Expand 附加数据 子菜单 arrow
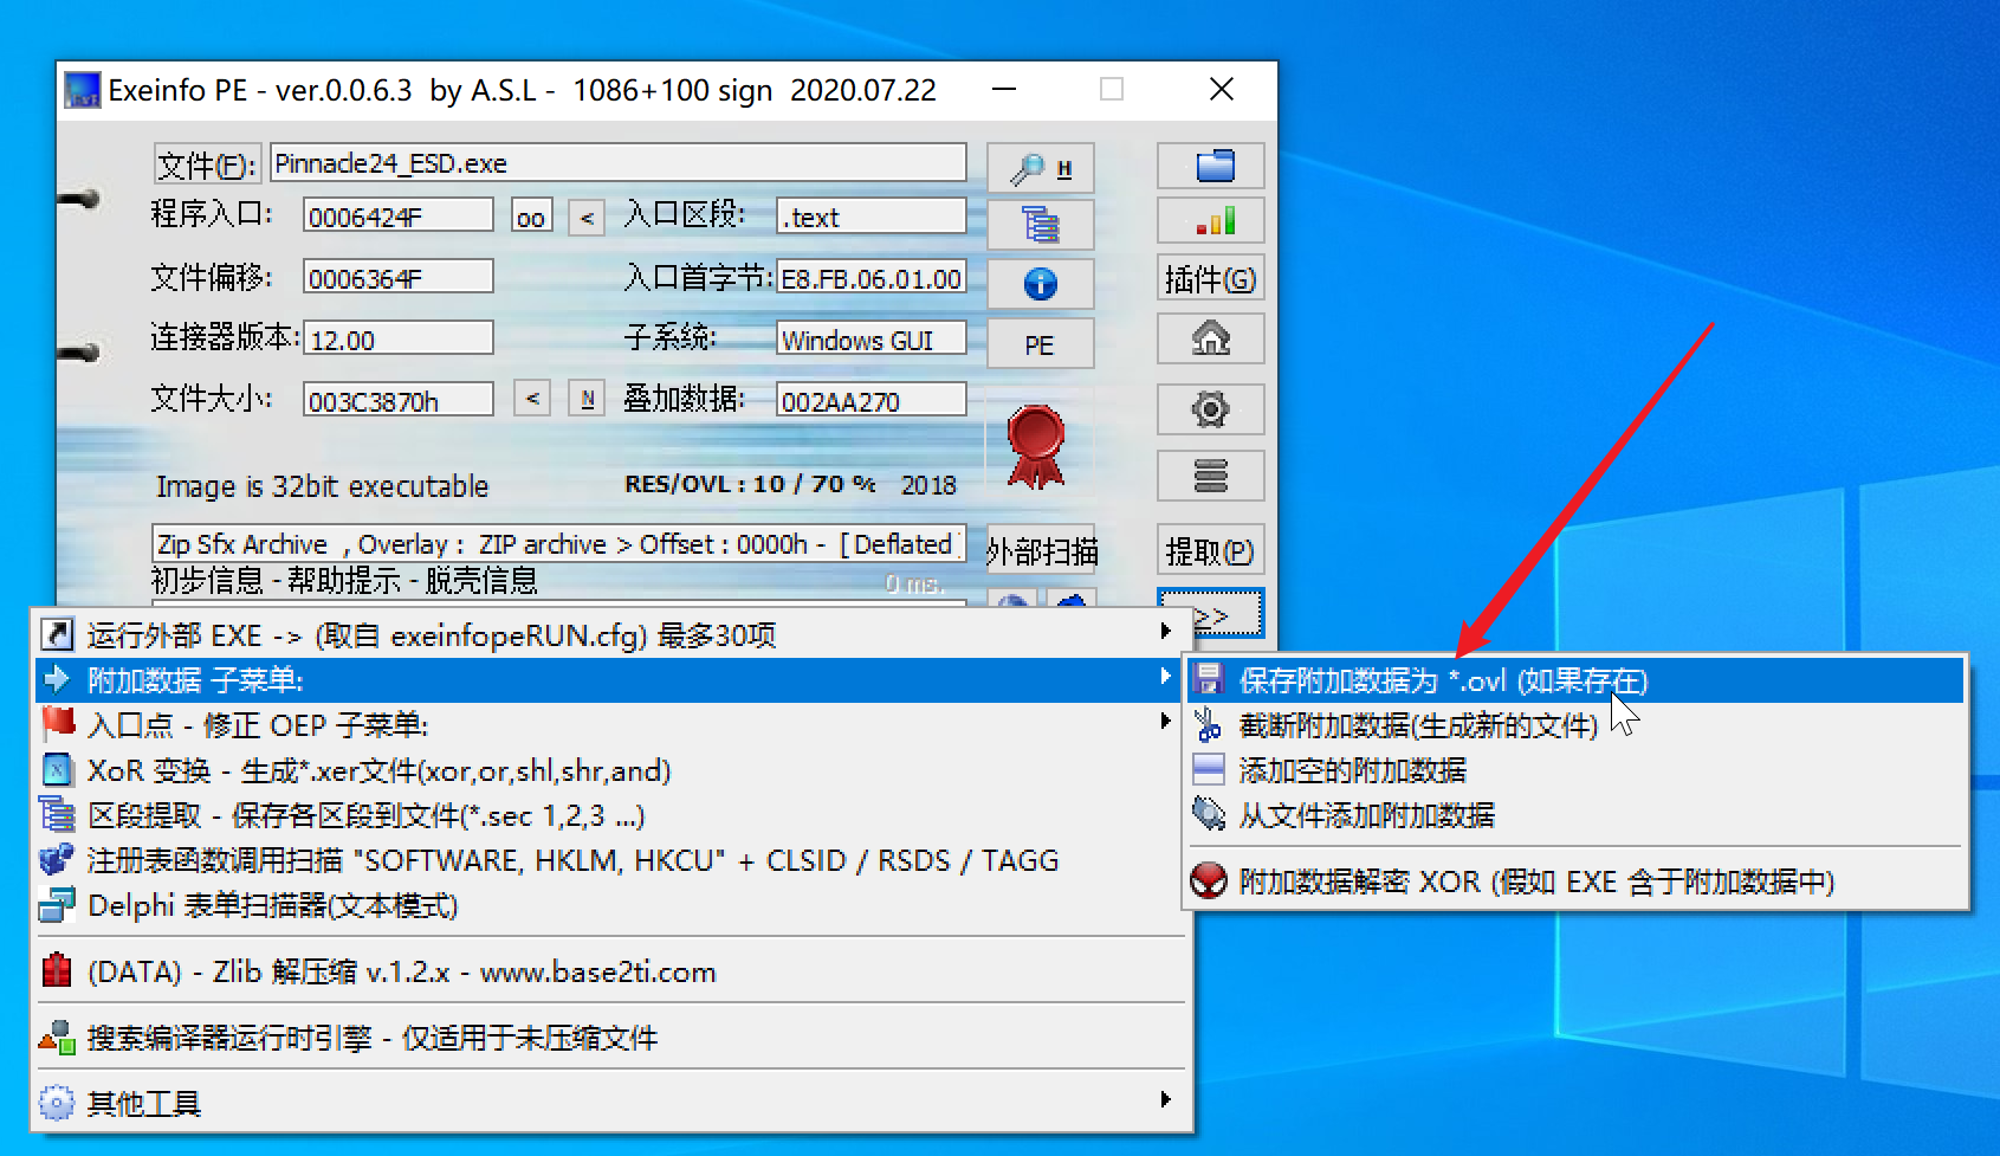Image resolution: width=2000 pixels, height=1156 pixels. [x=1165, y=677]
